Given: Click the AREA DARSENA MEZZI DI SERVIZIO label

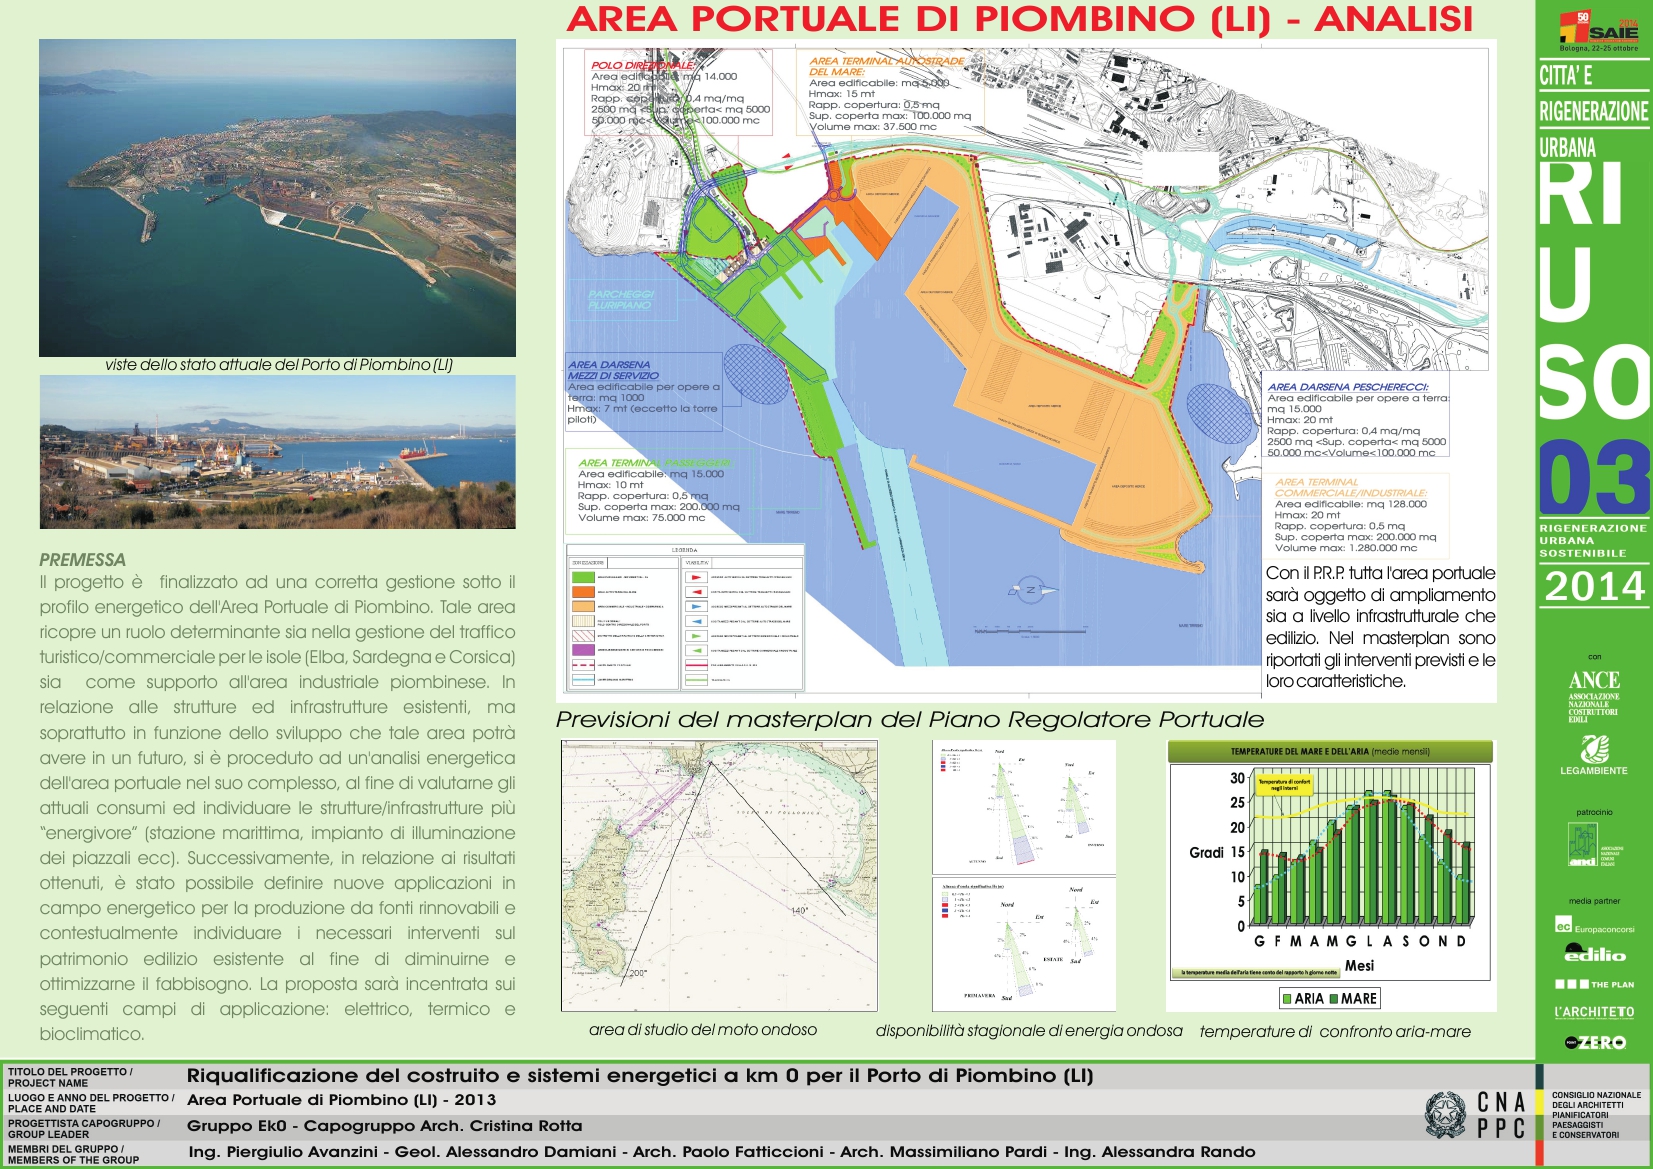Looking at the screenshot, I should click(613, 370).
